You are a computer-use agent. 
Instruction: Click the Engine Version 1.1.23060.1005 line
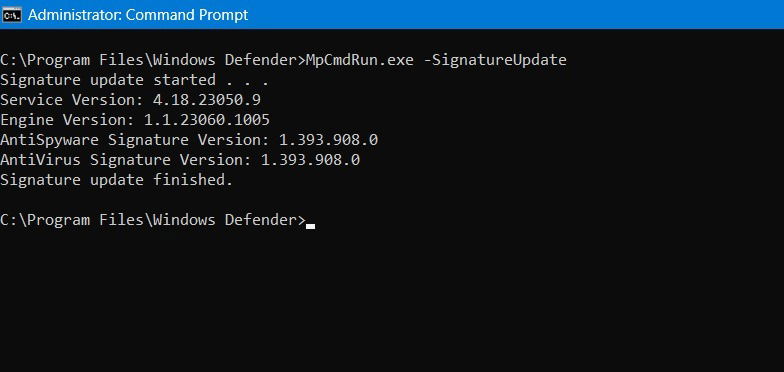(x=135, y=120)
